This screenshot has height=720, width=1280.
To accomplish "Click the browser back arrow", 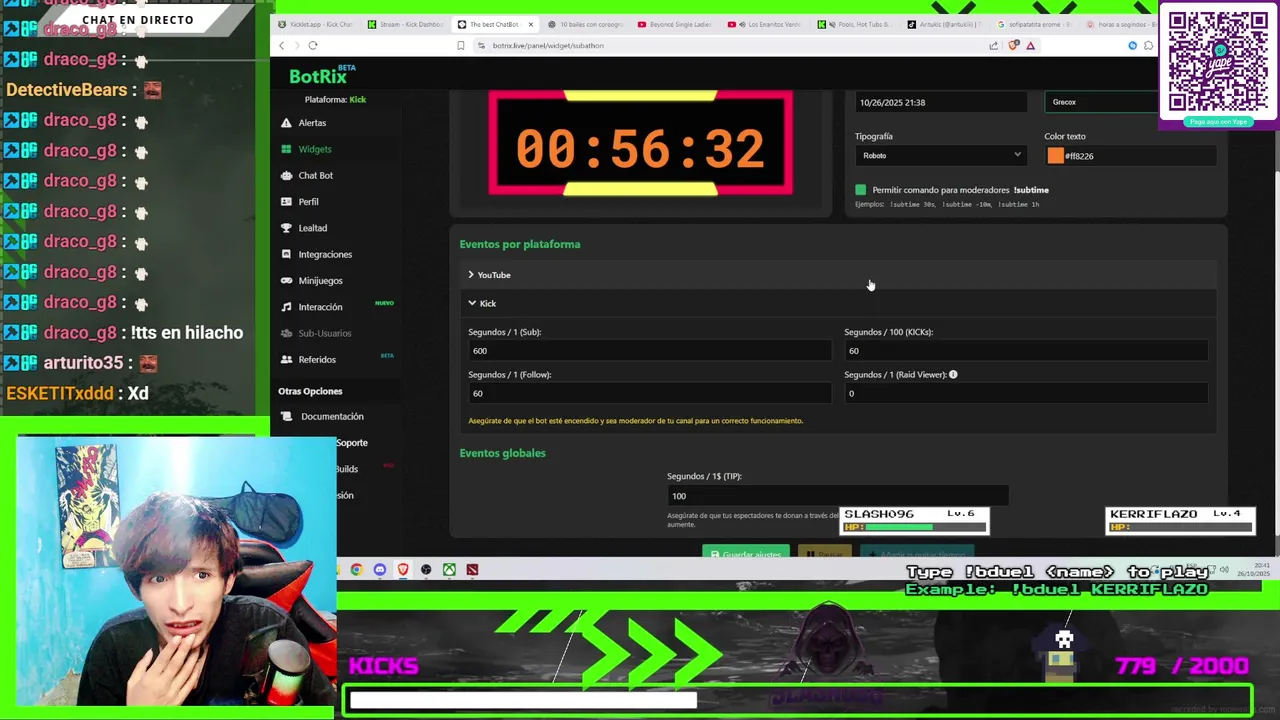I will (282, 45).
